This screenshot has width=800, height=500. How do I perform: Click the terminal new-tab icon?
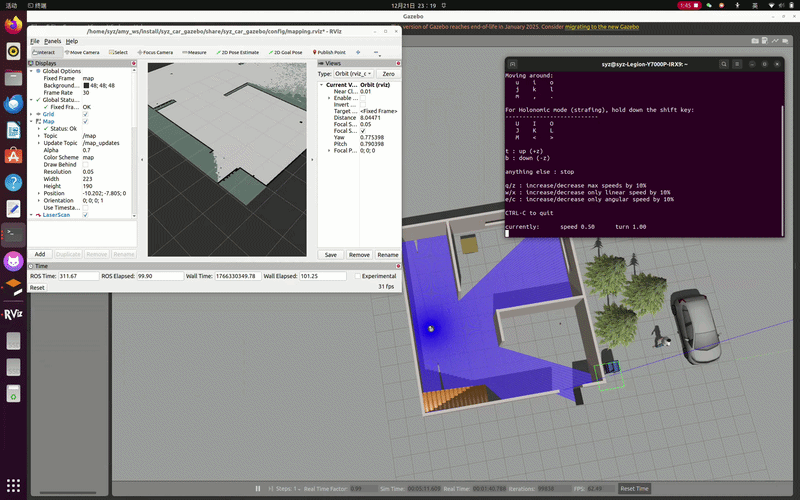(x=513, y=64)
